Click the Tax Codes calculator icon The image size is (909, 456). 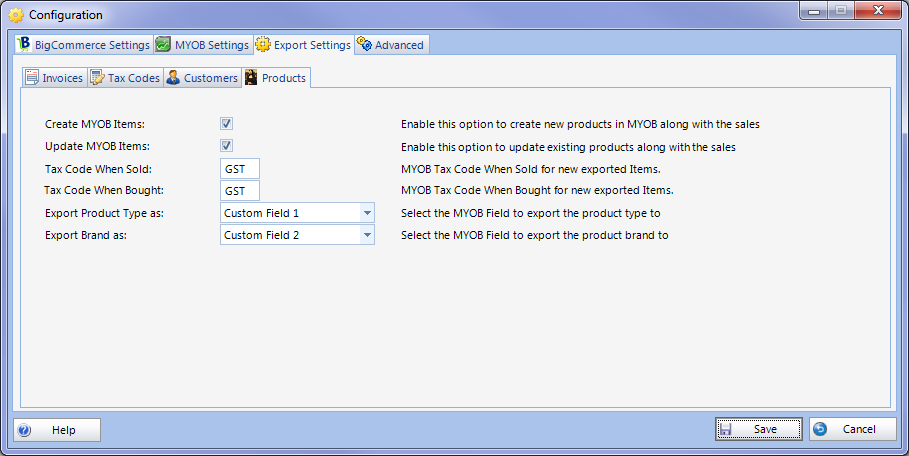(97, 78)
